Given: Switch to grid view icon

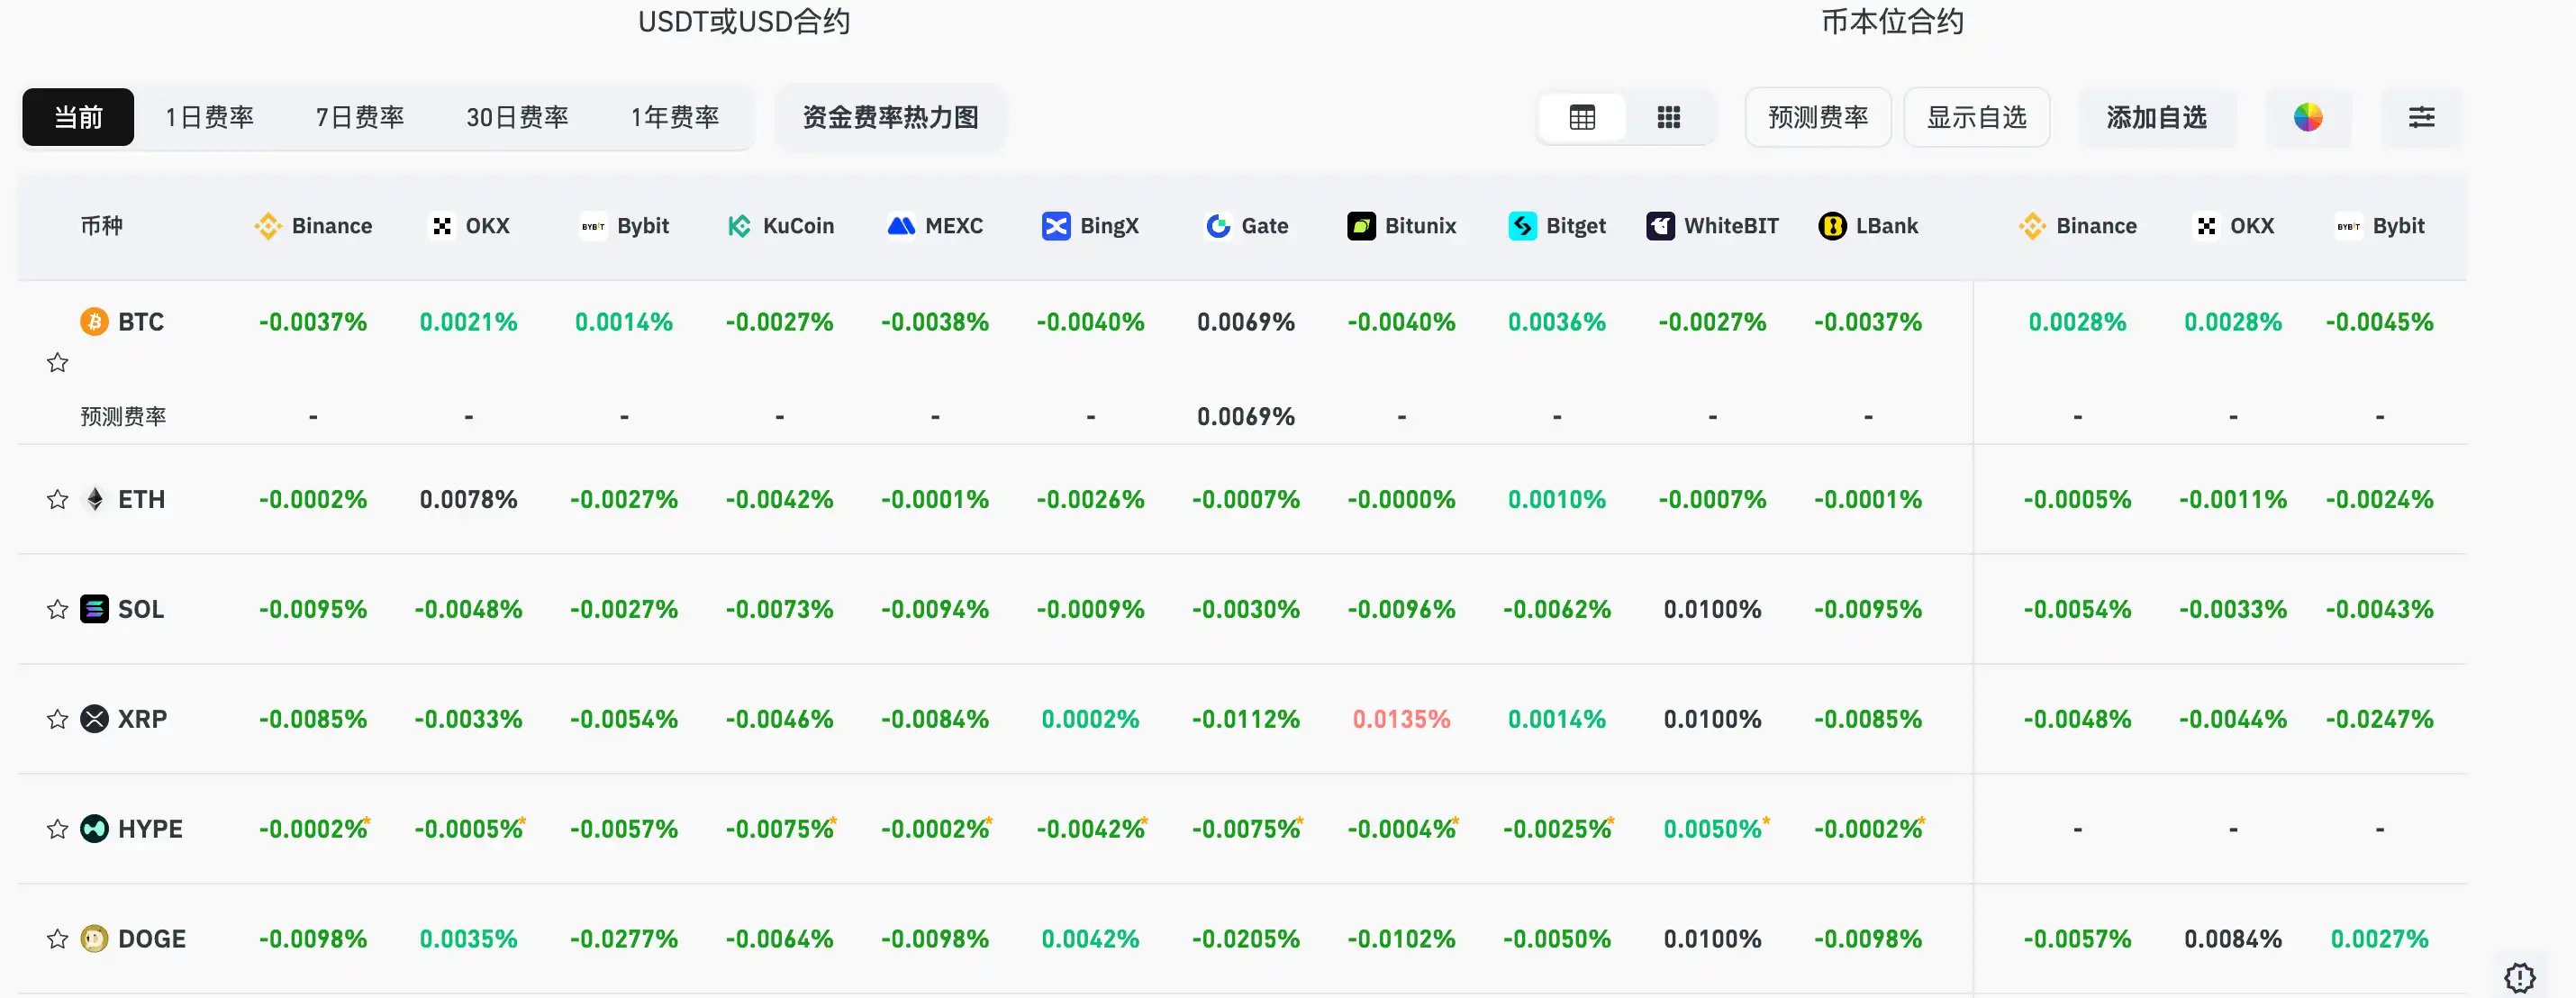Looking at the screenshot, I should [1668, 117].
